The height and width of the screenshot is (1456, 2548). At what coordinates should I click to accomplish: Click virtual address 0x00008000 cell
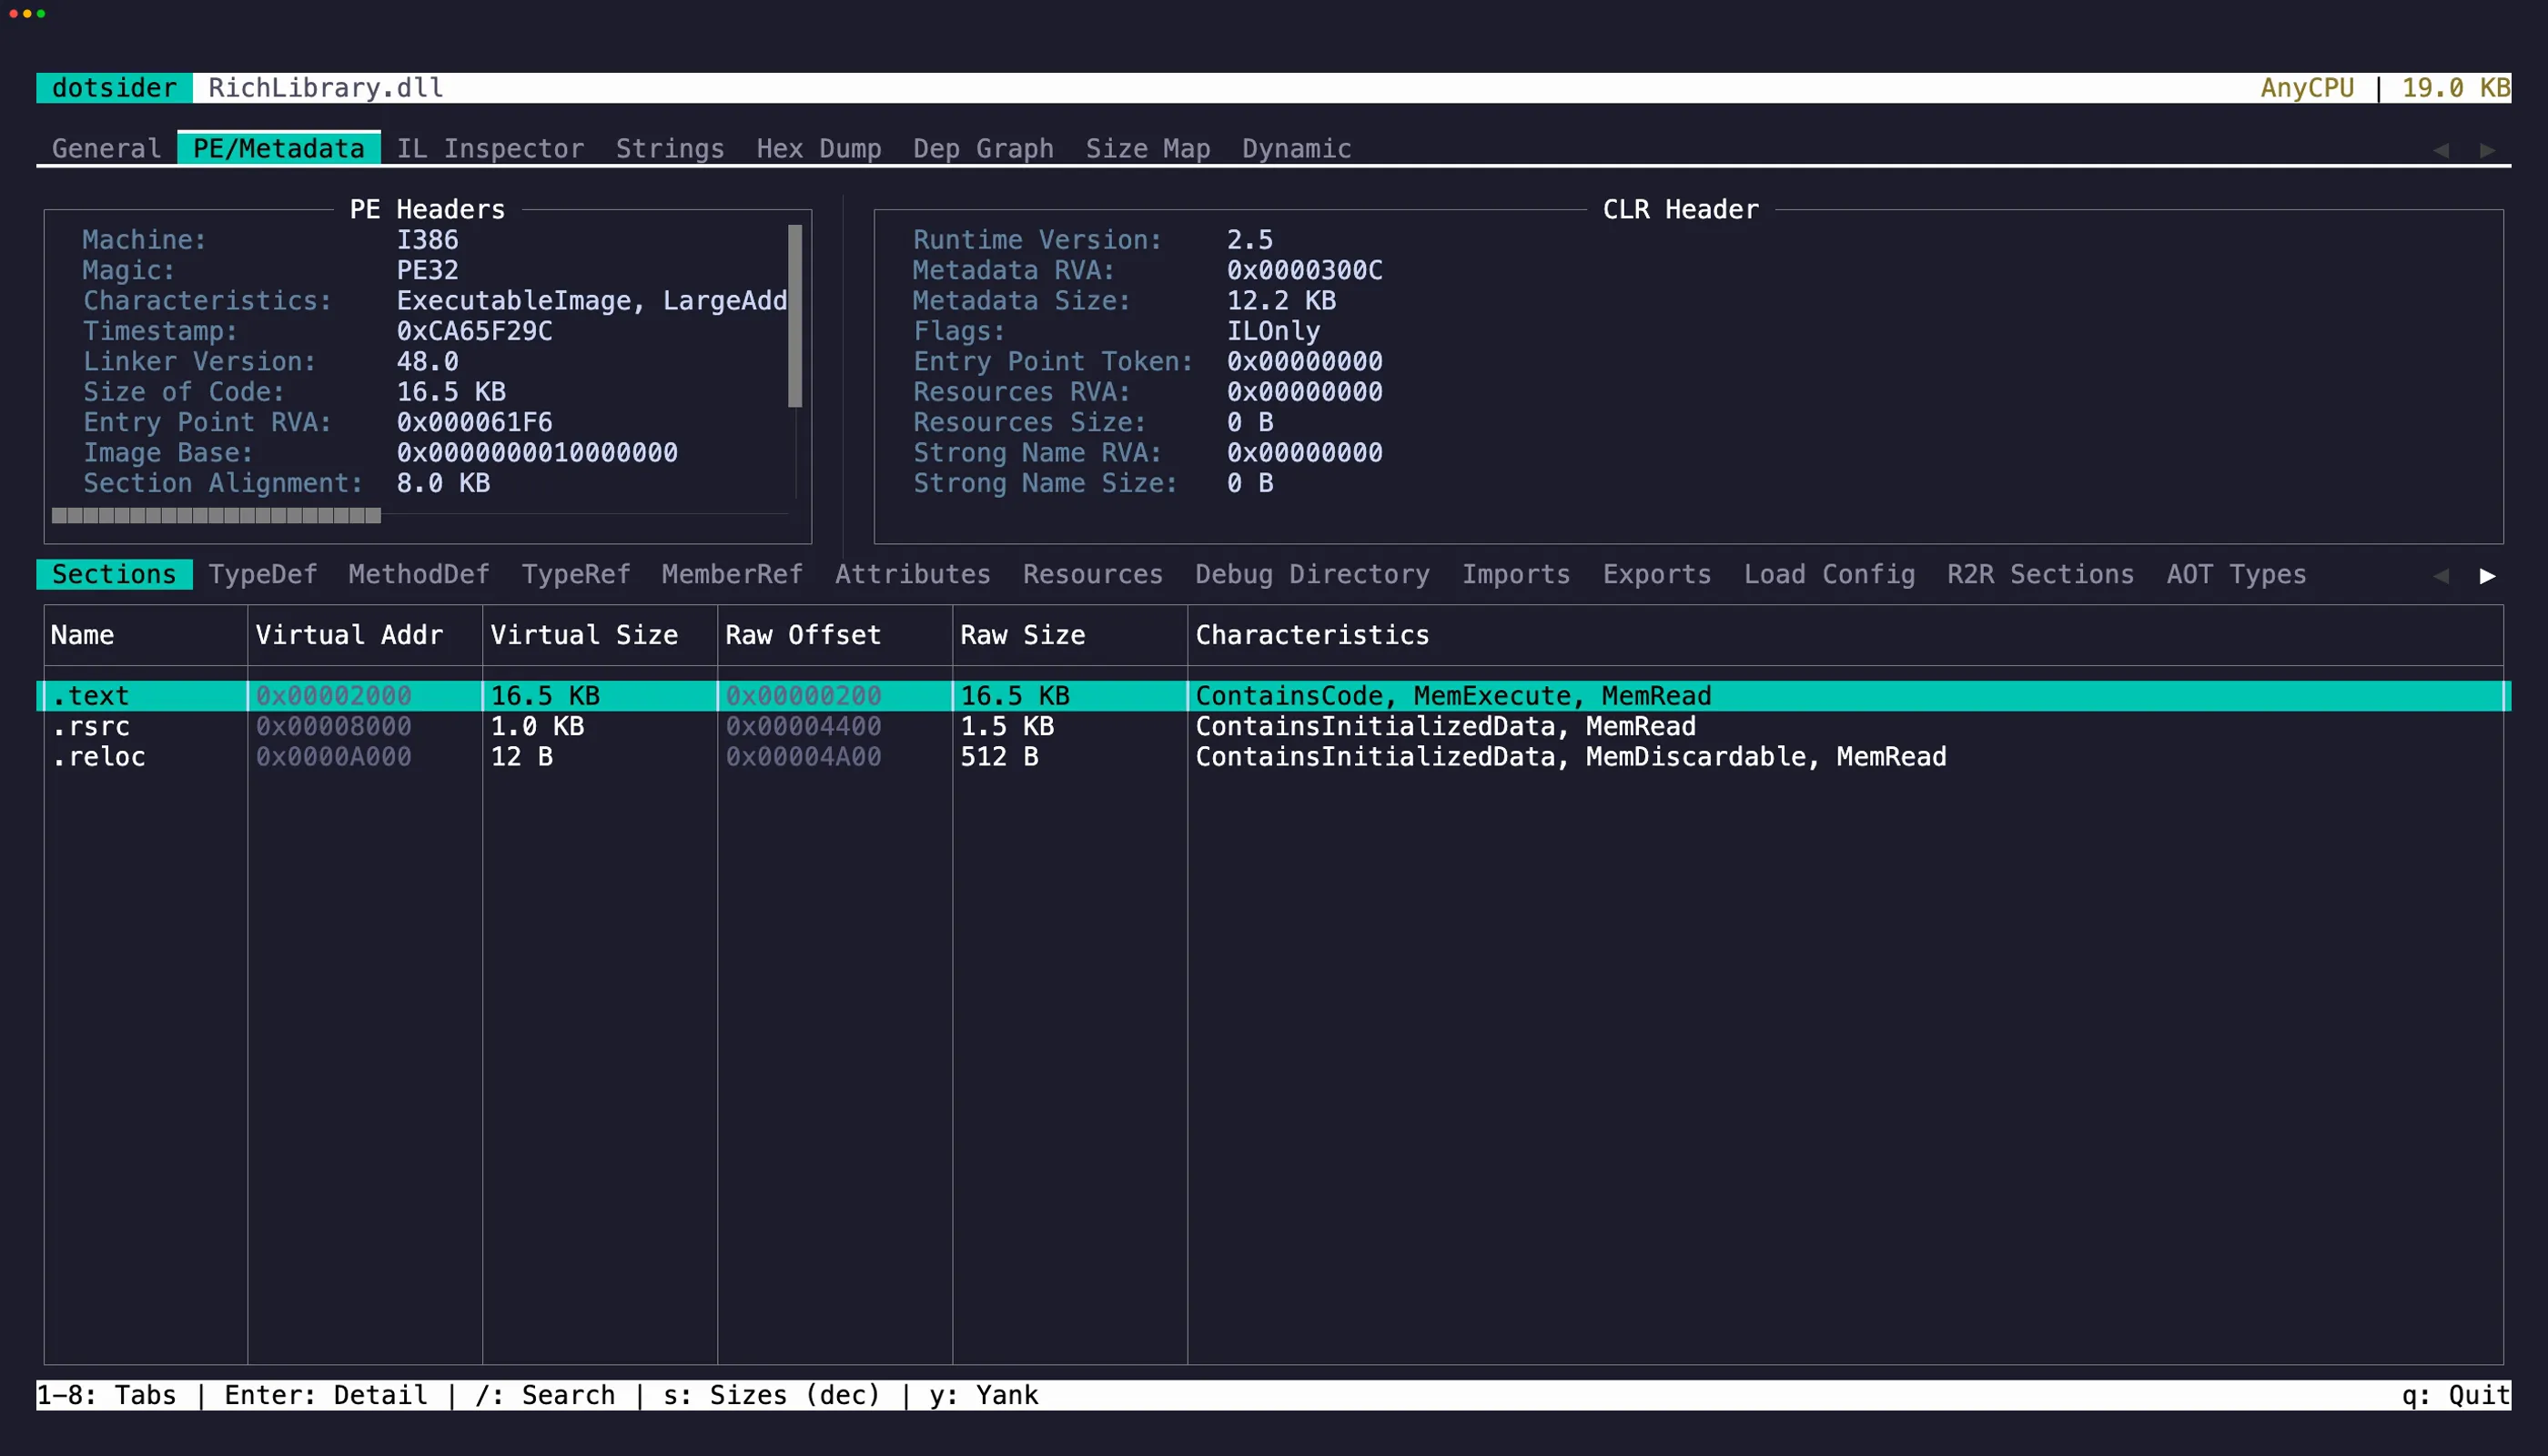coord(333,727)
